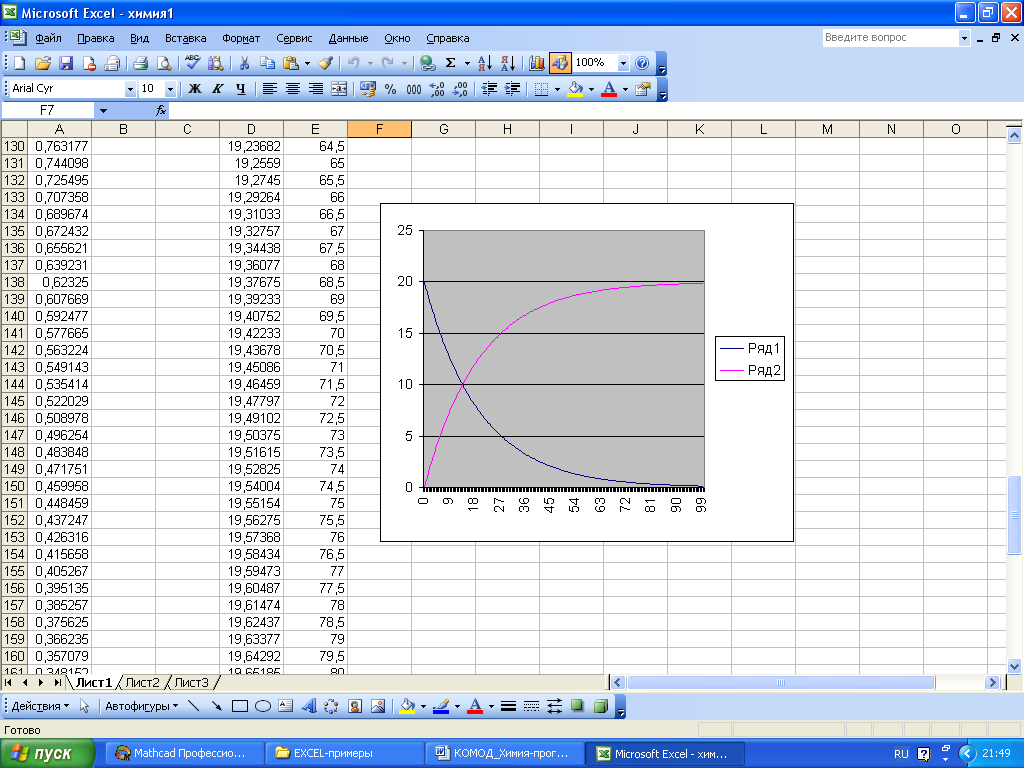The width and height of the screenshot is (1024, 768).
Task: Insert WordArt from the drawing toolbar
Action: point(308,706)
